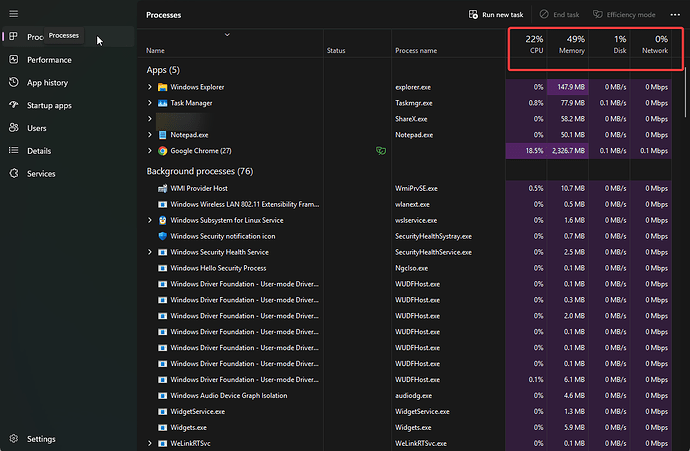Click the Linux penguin icon for WSL Service
690x451 pixels.
[x=162, y=220]
